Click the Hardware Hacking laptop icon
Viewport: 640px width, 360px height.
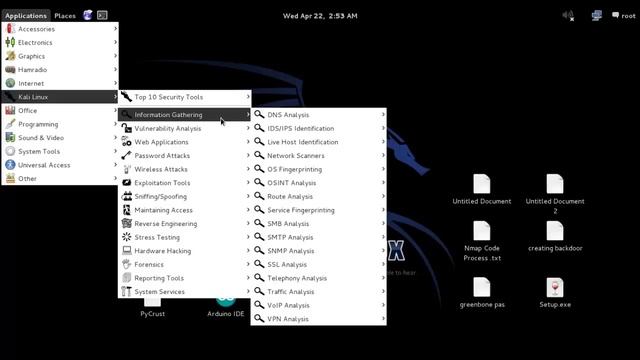[127, 251]
